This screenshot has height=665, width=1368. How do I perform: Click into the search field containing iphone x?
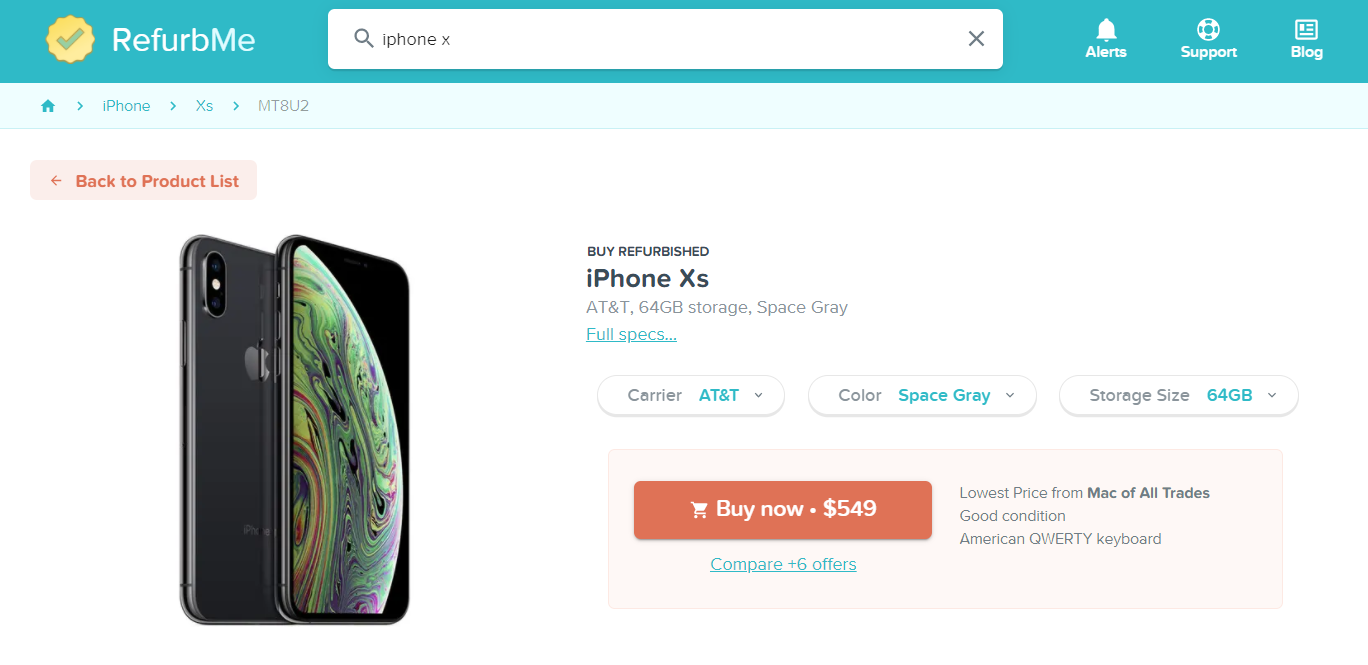click(660, 39)
